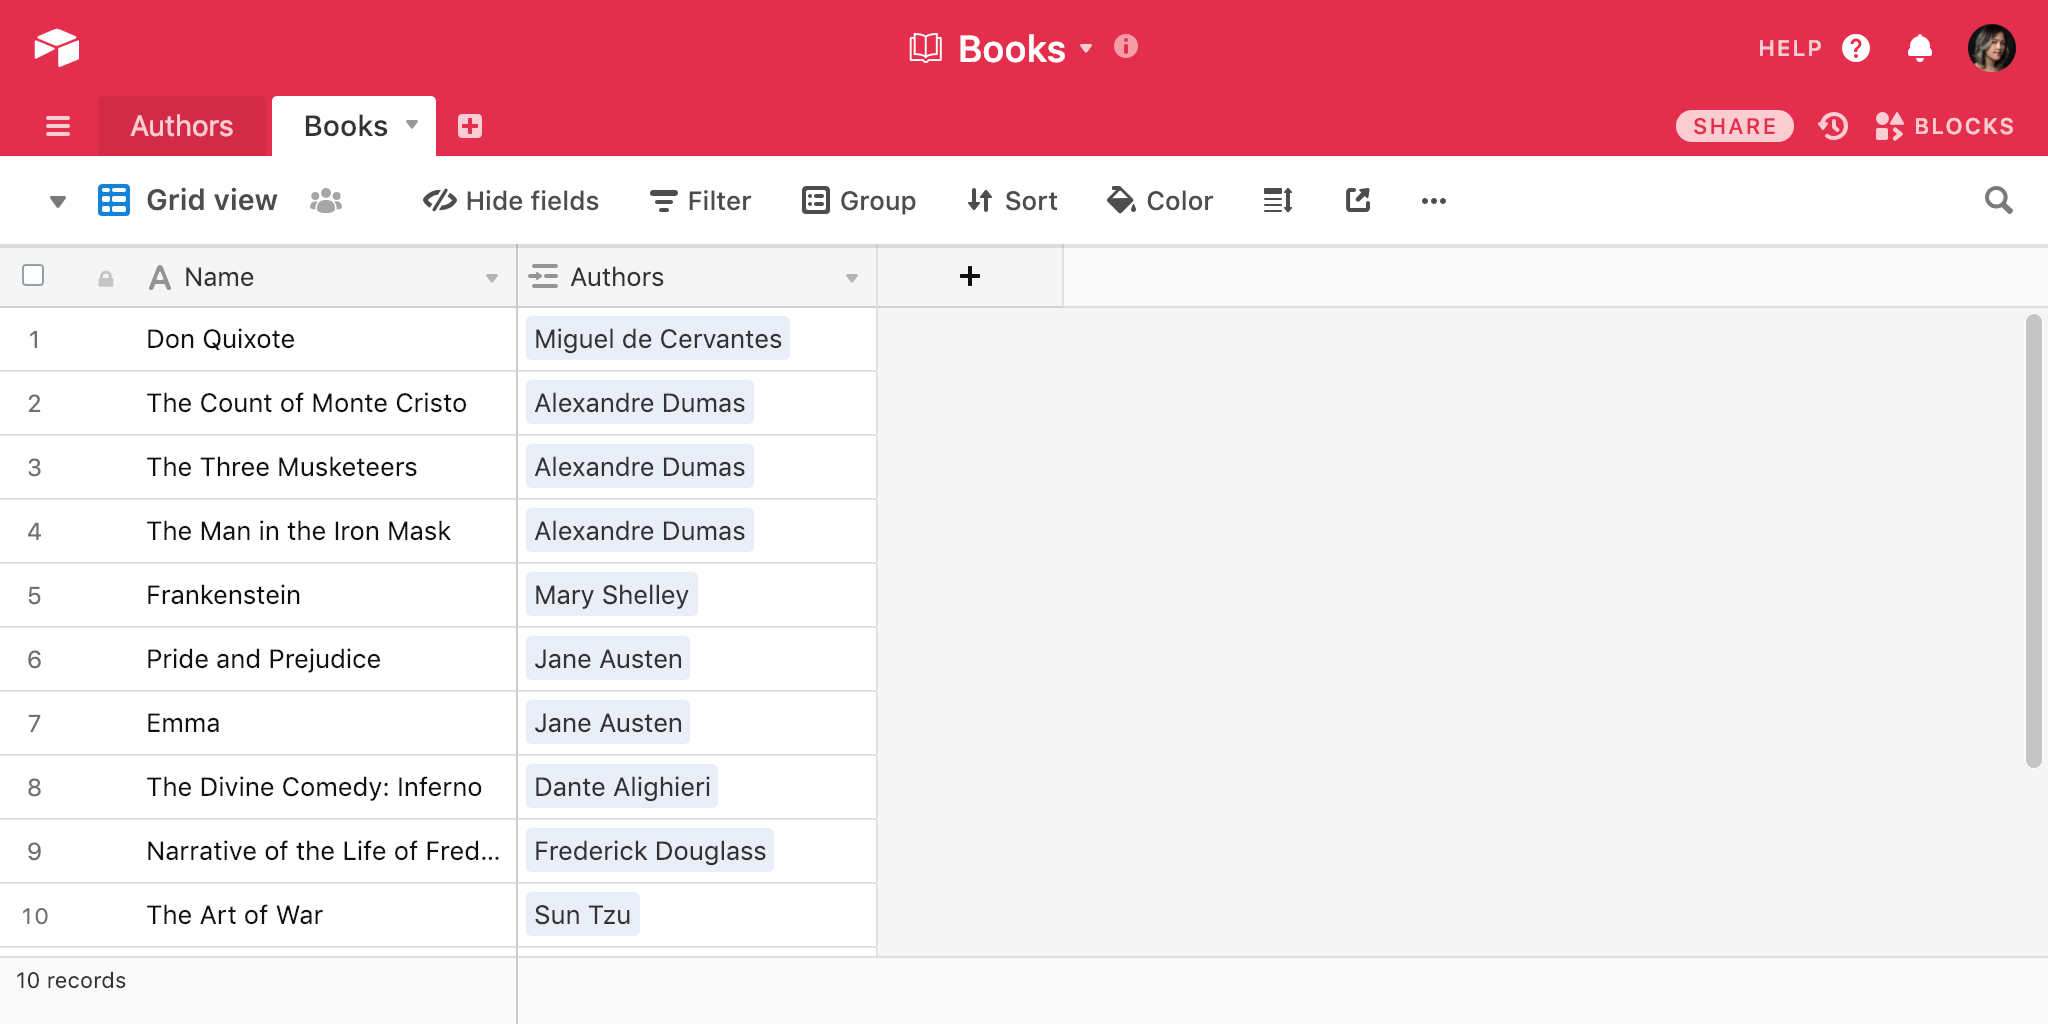Click the Share button

point(1735,126)
